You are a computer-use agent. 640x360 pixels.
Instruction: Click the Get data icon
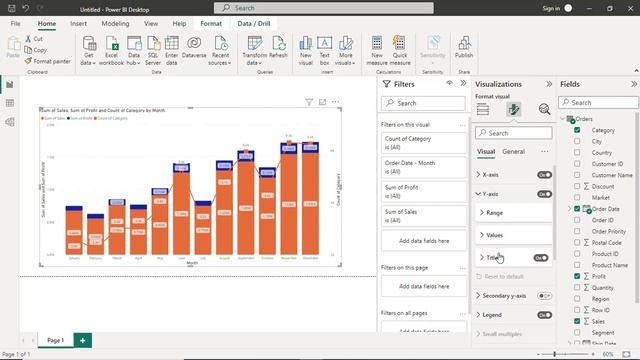pyautogui.click(x=89, y=43)
